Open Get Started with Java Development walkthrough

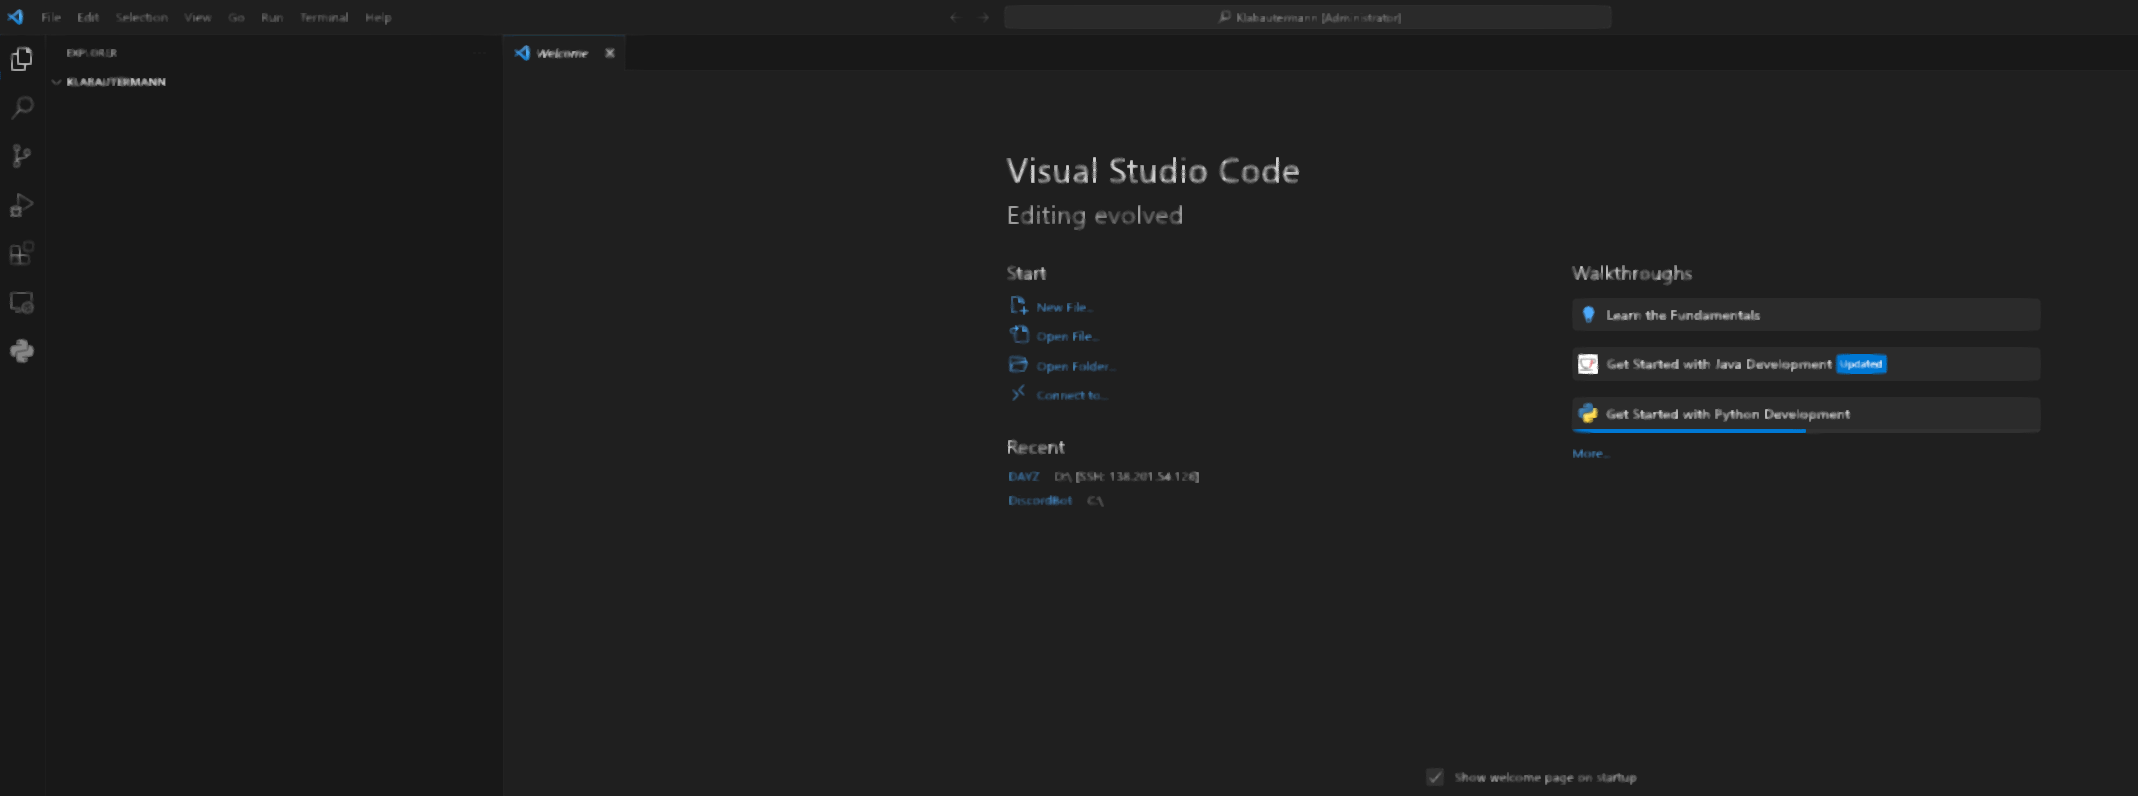point(1806,364)
